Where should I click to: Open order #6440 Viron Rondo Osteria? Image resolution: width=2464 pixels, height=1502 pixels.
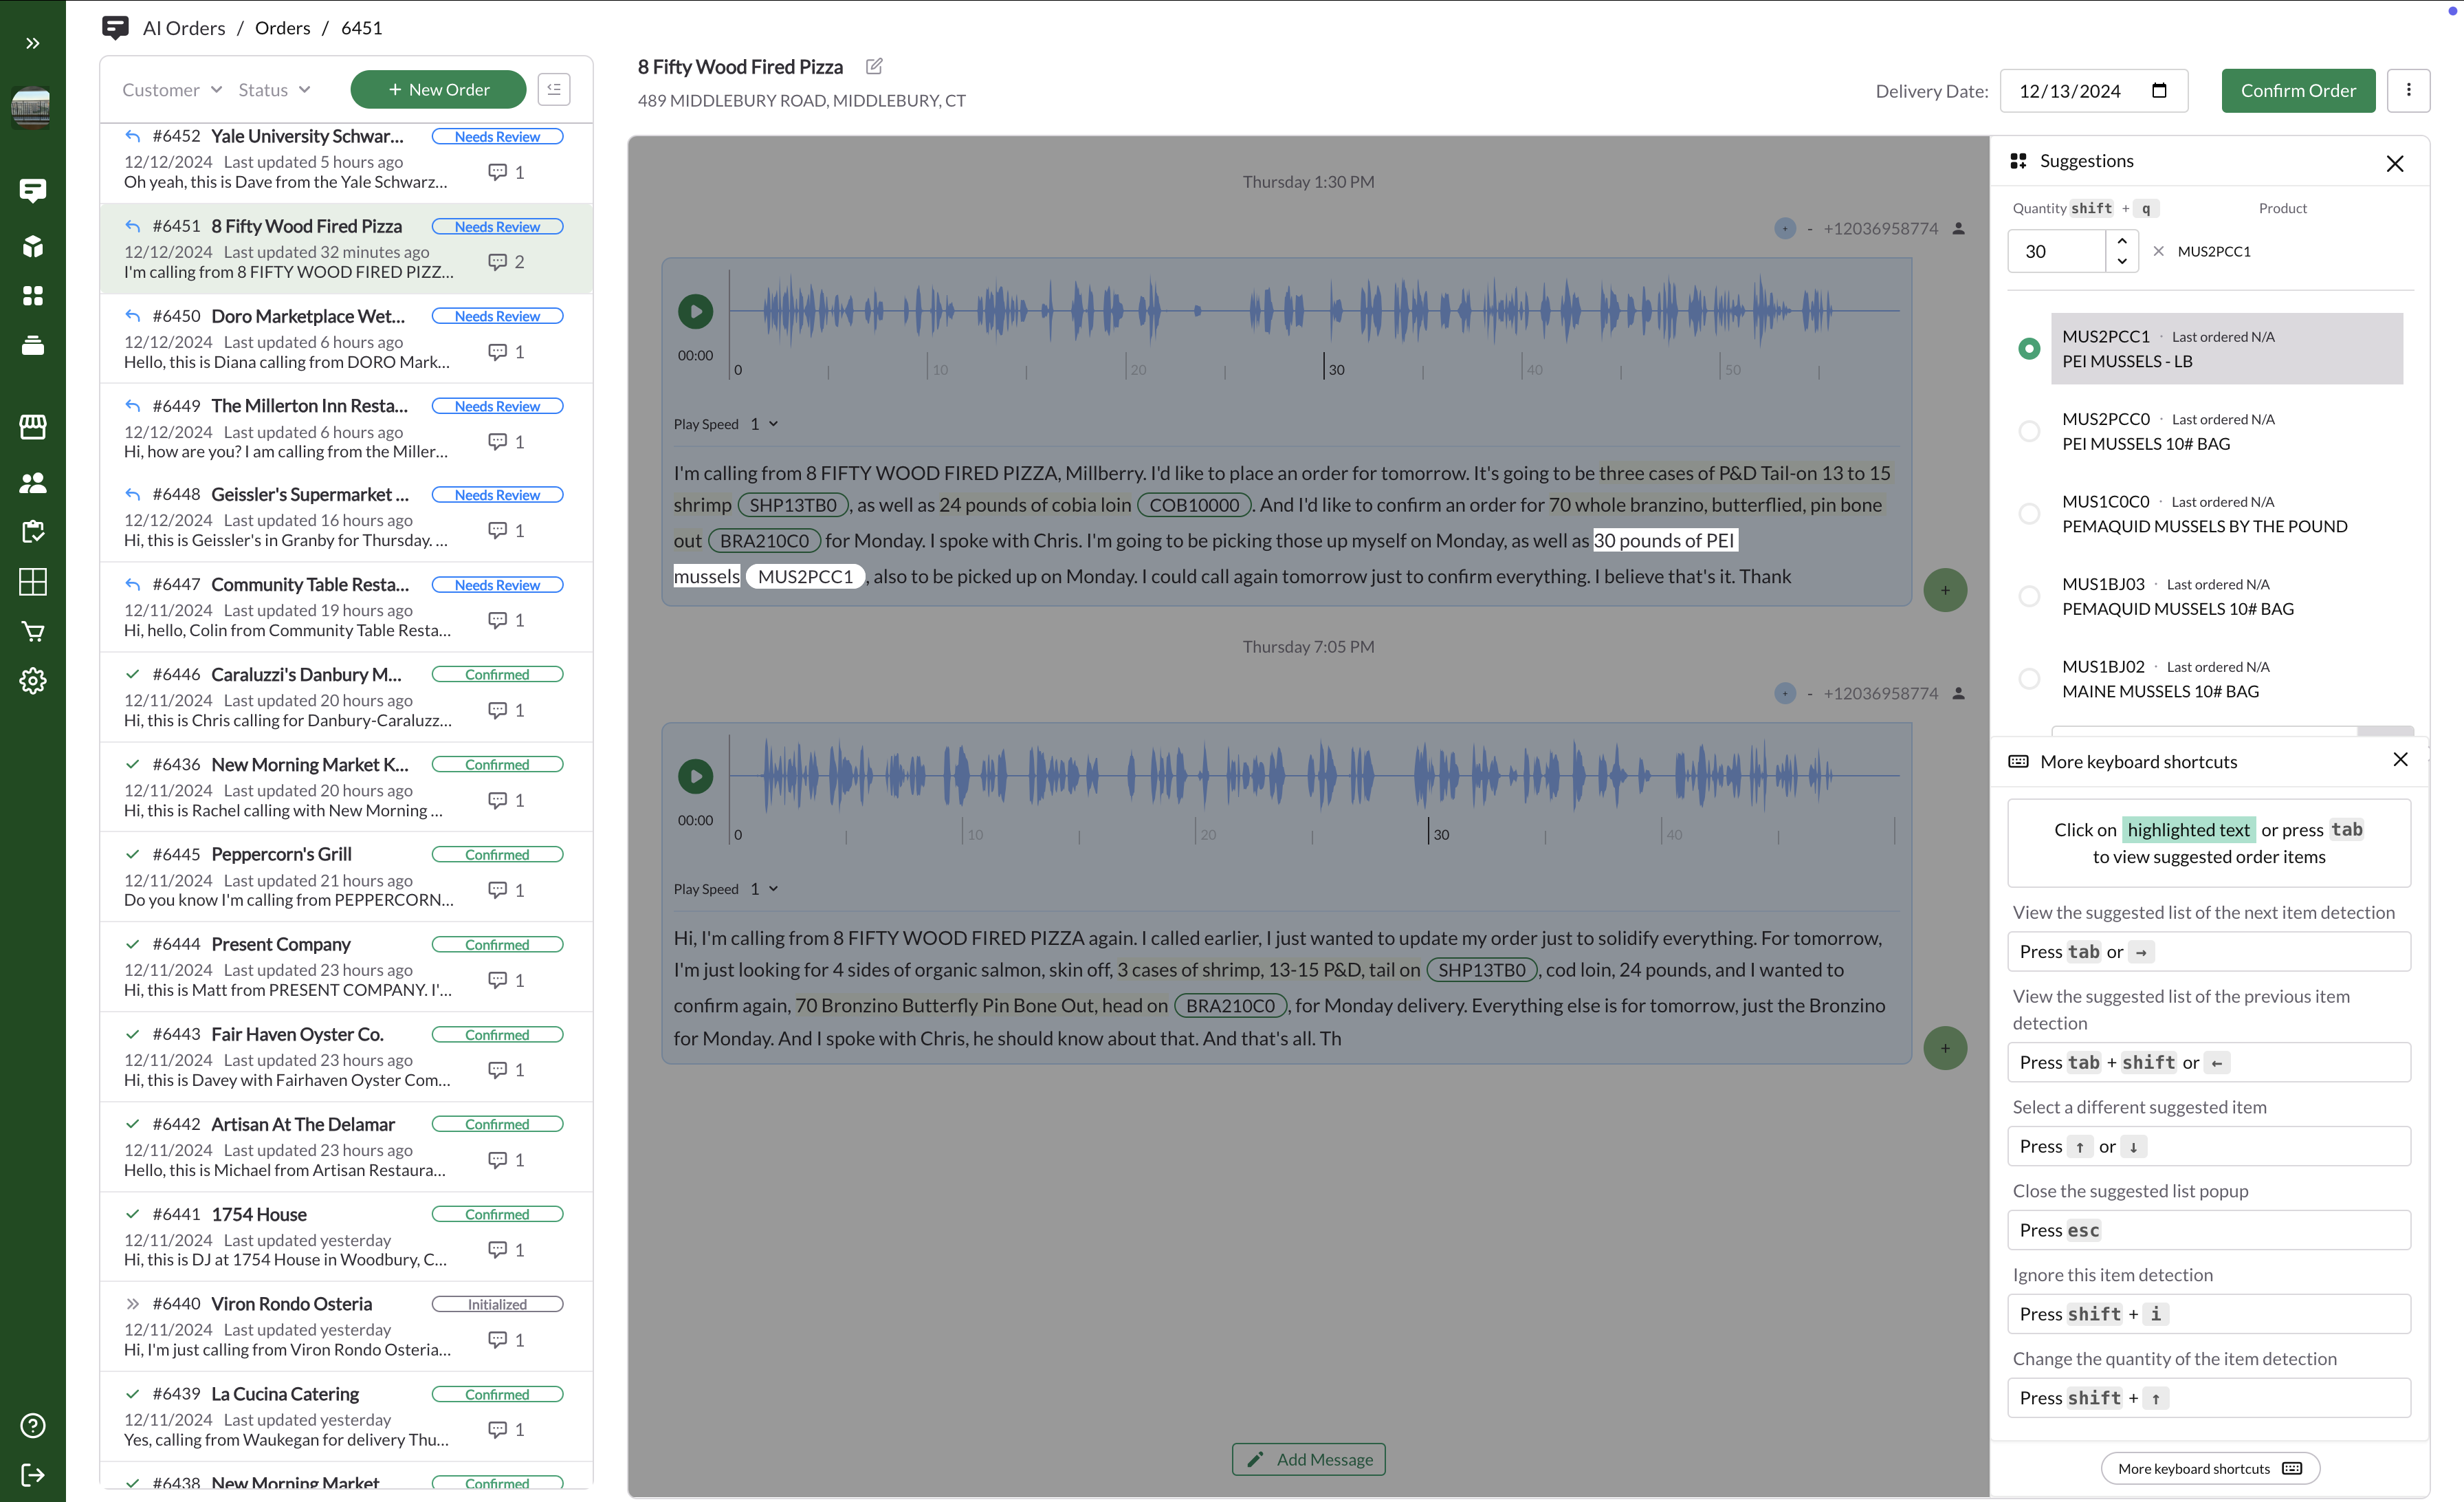pos(346,1326)
